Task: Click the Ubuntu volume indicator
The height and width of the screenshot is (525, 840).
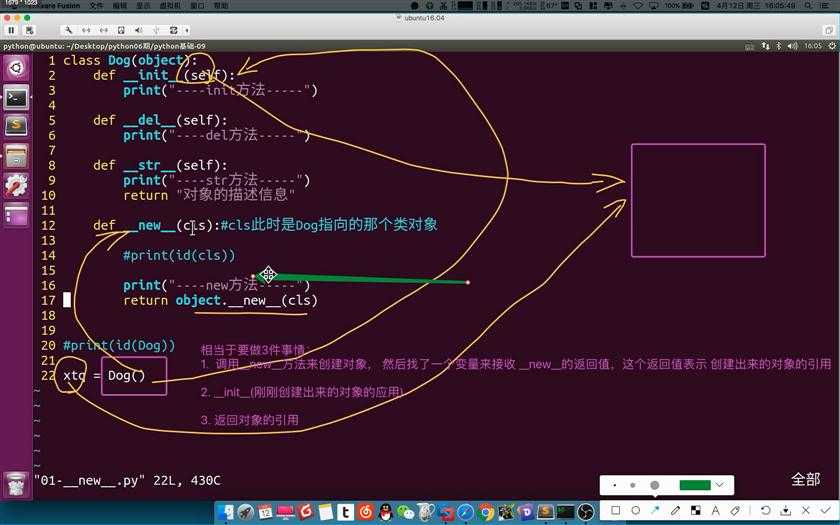Action: [793, 46]
